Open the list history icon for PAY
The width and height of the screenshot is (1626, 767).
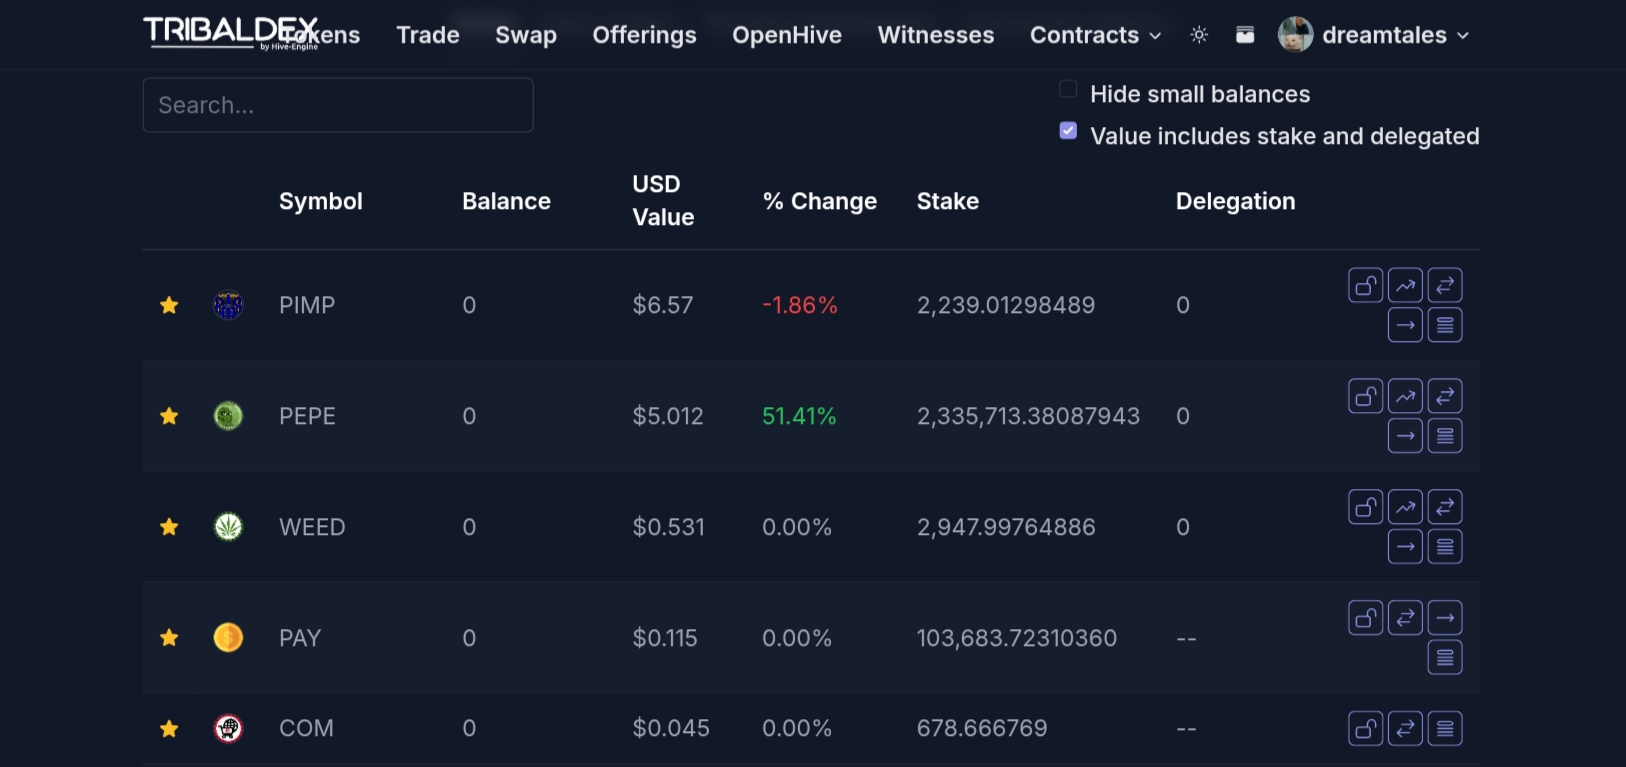(1445, 658)
